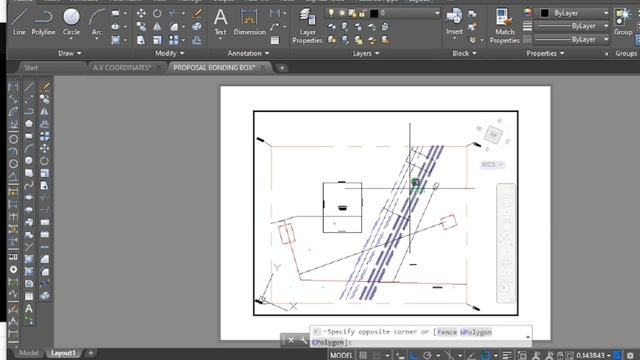
Task: Select the Layout1 tab
Action: point(63,353)
